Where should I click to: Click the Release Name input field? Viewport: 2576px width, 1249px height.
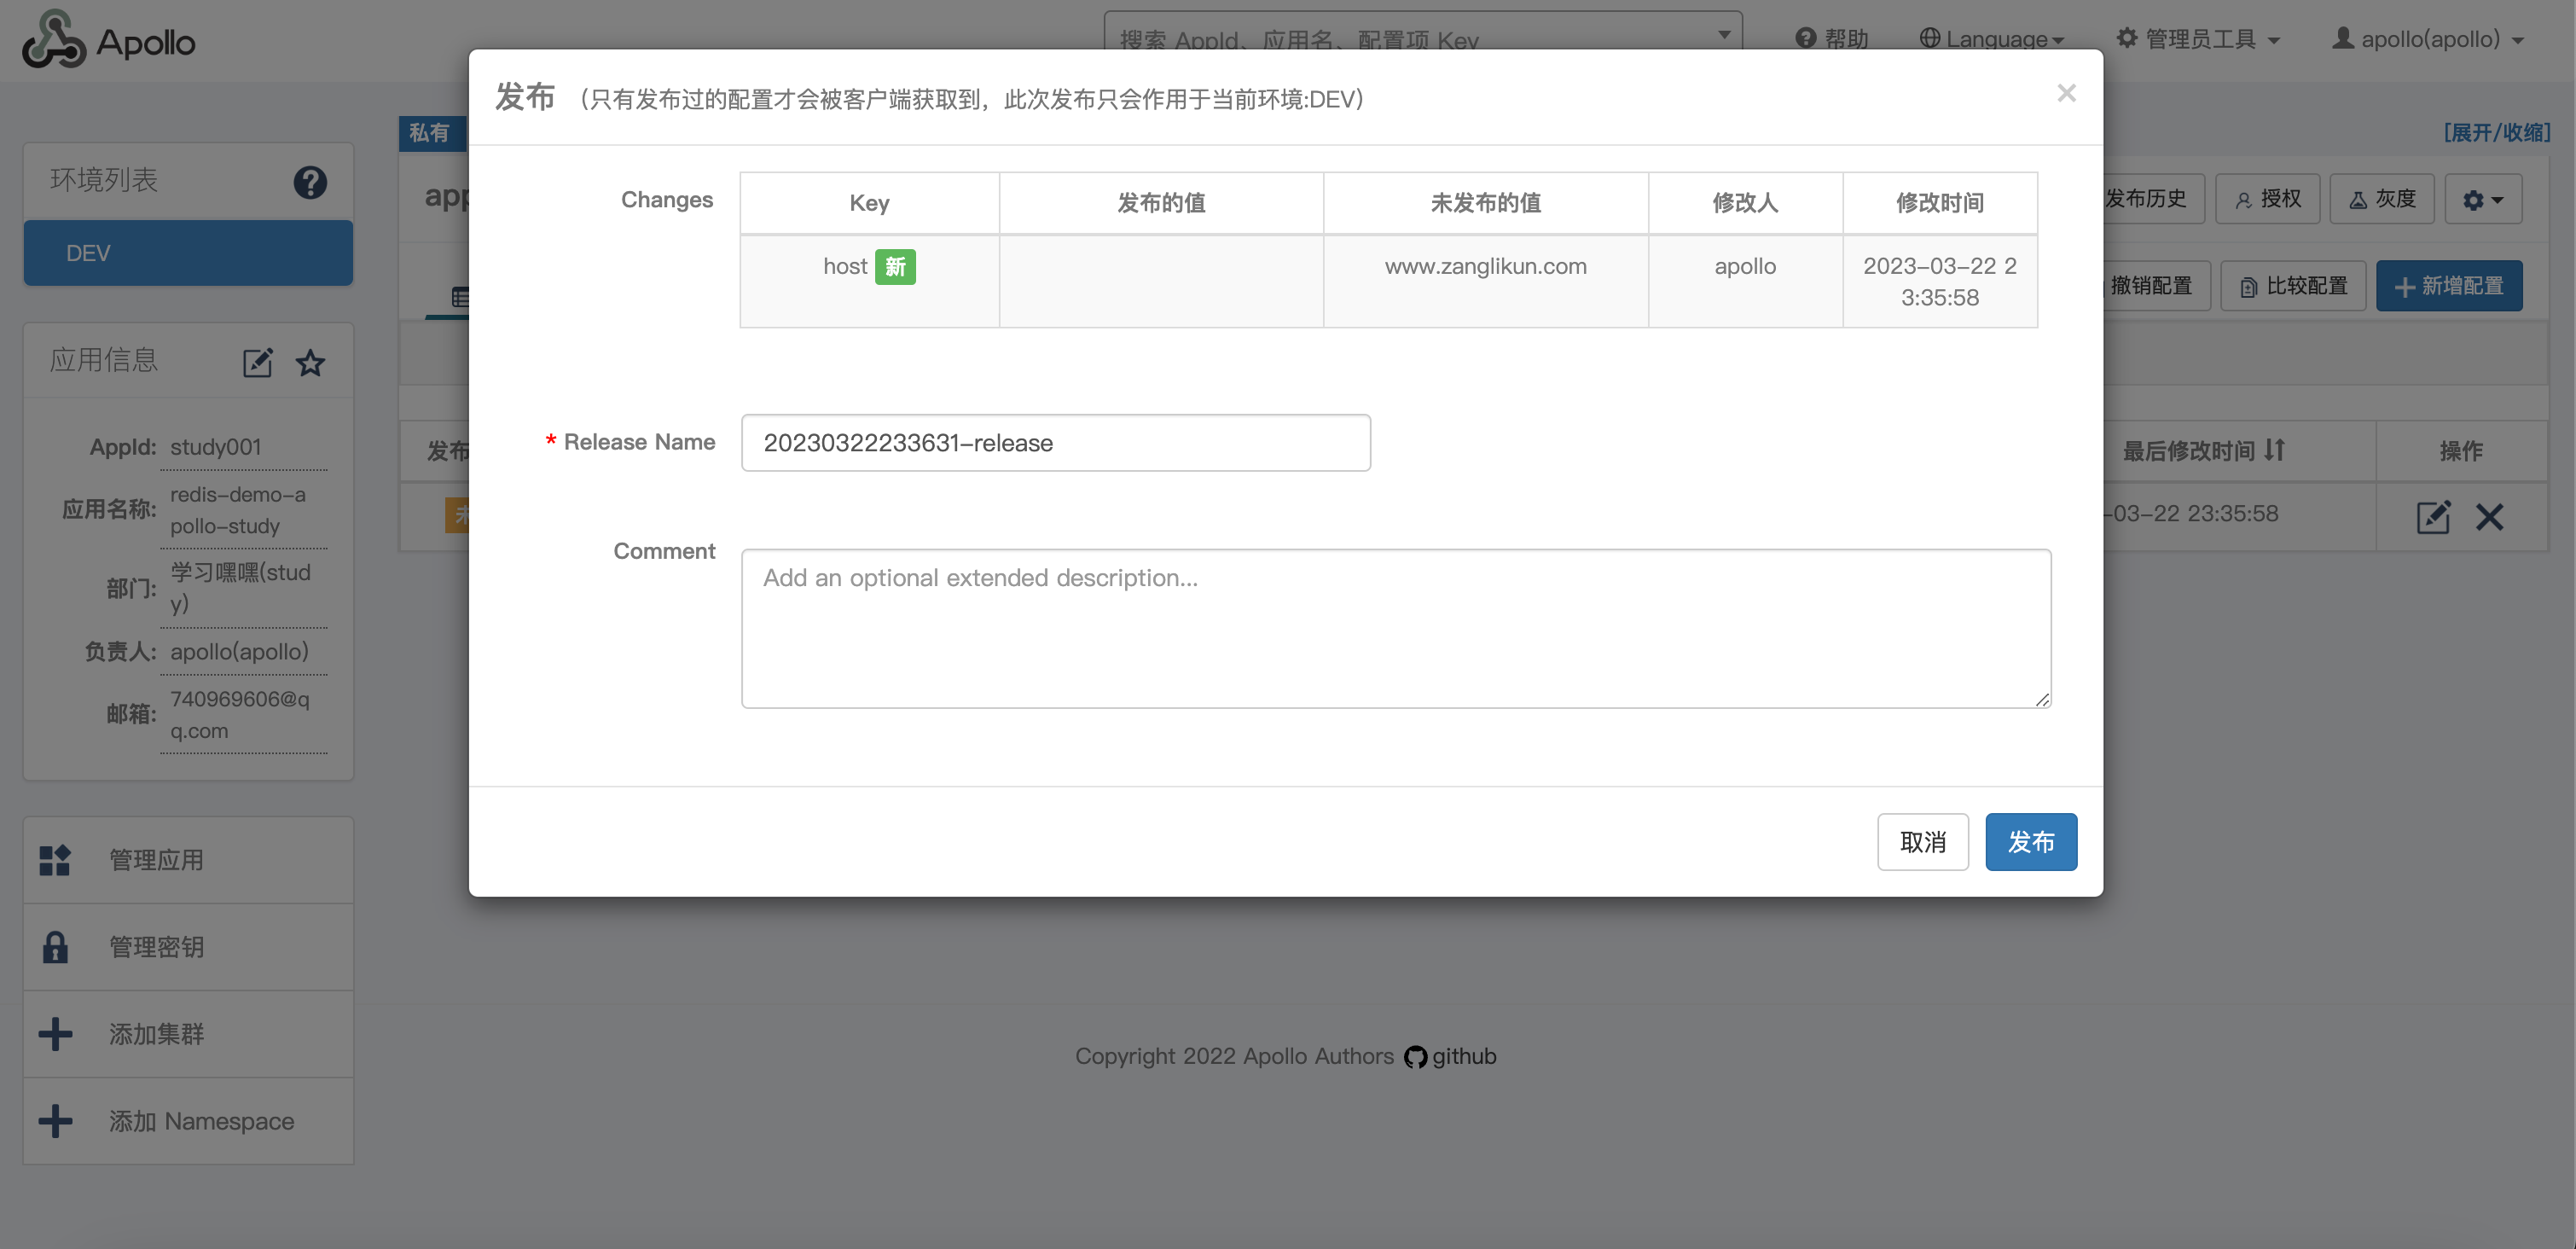pyautogui.click(x=1055, y=443)
